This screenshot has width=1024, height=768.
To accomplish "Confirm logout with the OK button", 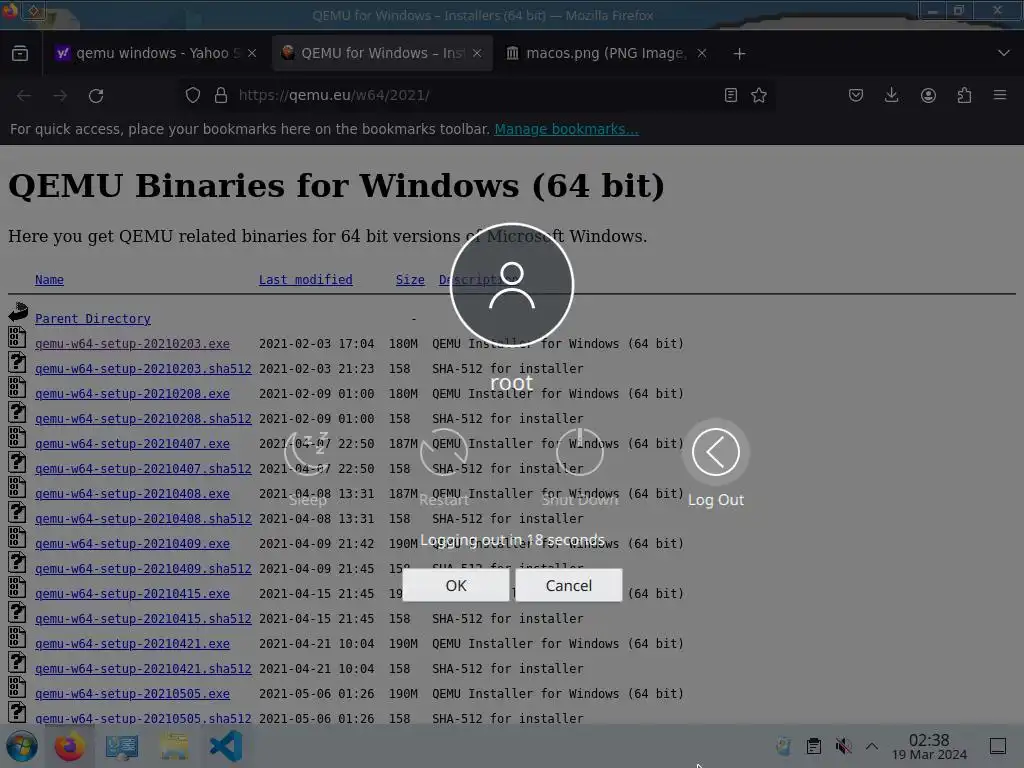I will pos(456,585).
